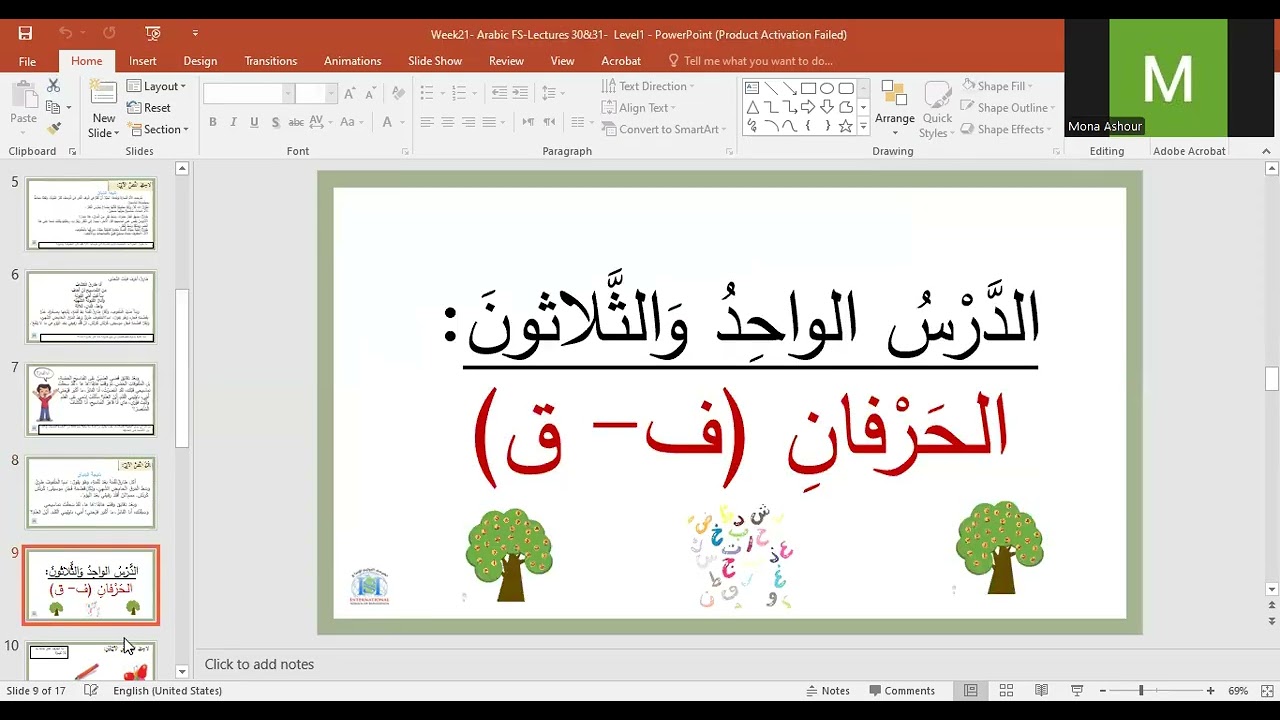Click the Reset slide button
This screenshot has width=1280, height=720.
pos(149,108)
